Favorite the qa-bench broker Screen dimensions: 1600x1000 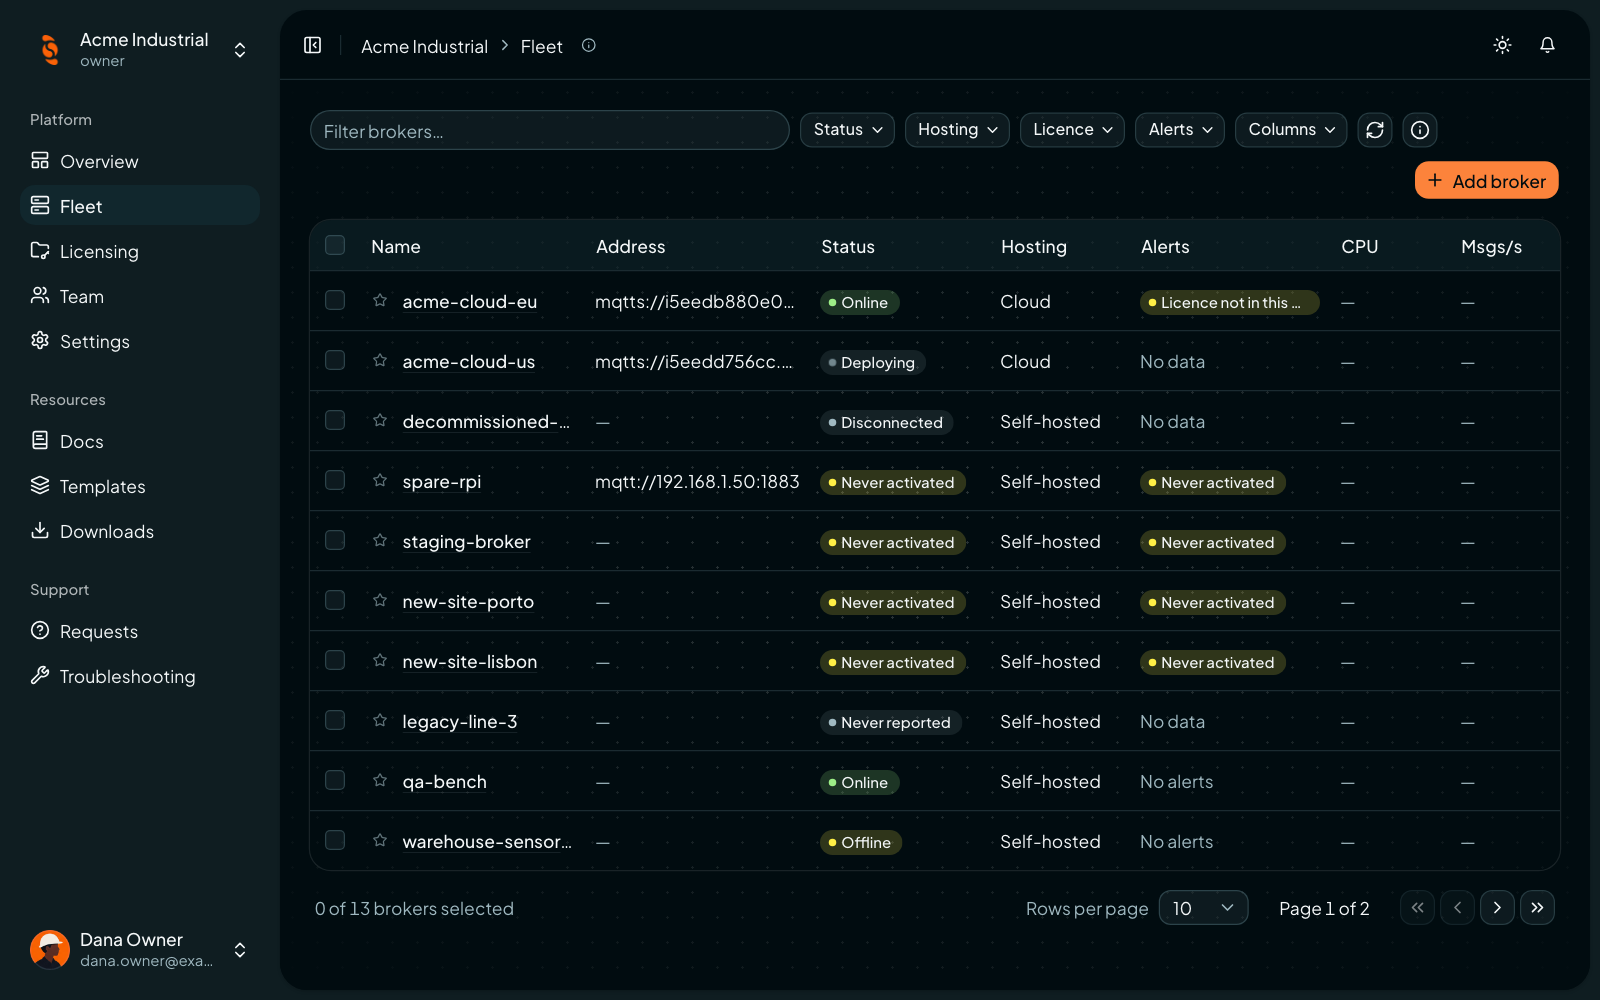tap(380, 780)
